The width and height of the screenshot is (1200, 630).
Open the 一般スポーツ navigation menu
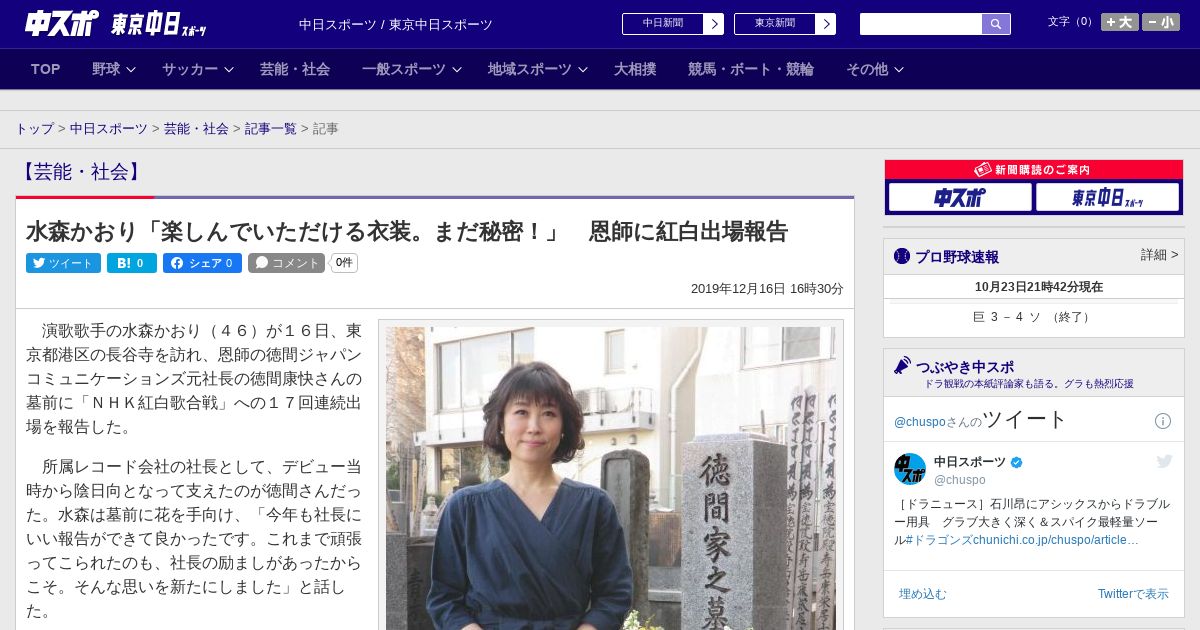[404, 69]
